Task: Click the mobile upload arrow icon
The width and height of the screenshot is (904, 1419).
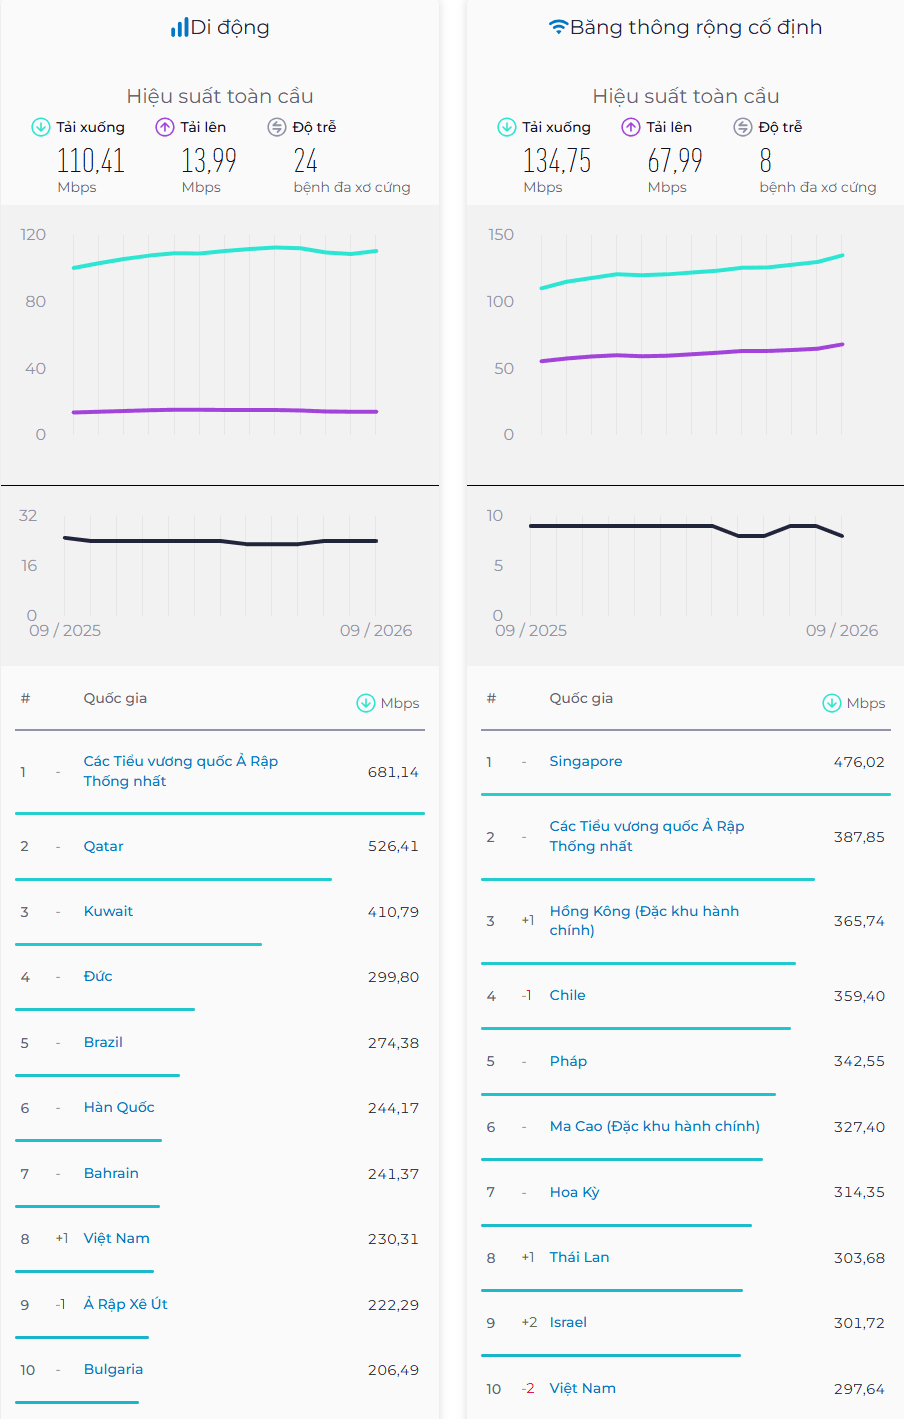Action: point(165,127)
